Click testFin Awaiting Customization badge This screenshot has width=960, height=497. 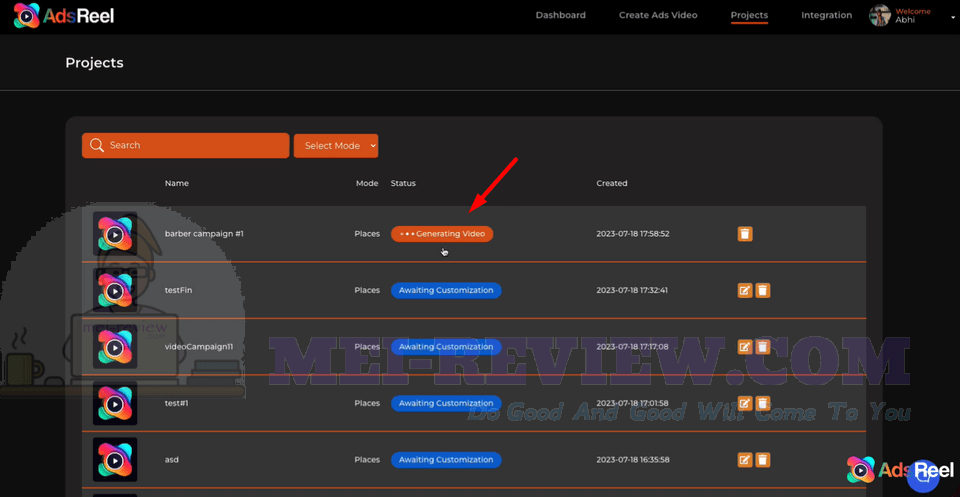pos(446,290)
